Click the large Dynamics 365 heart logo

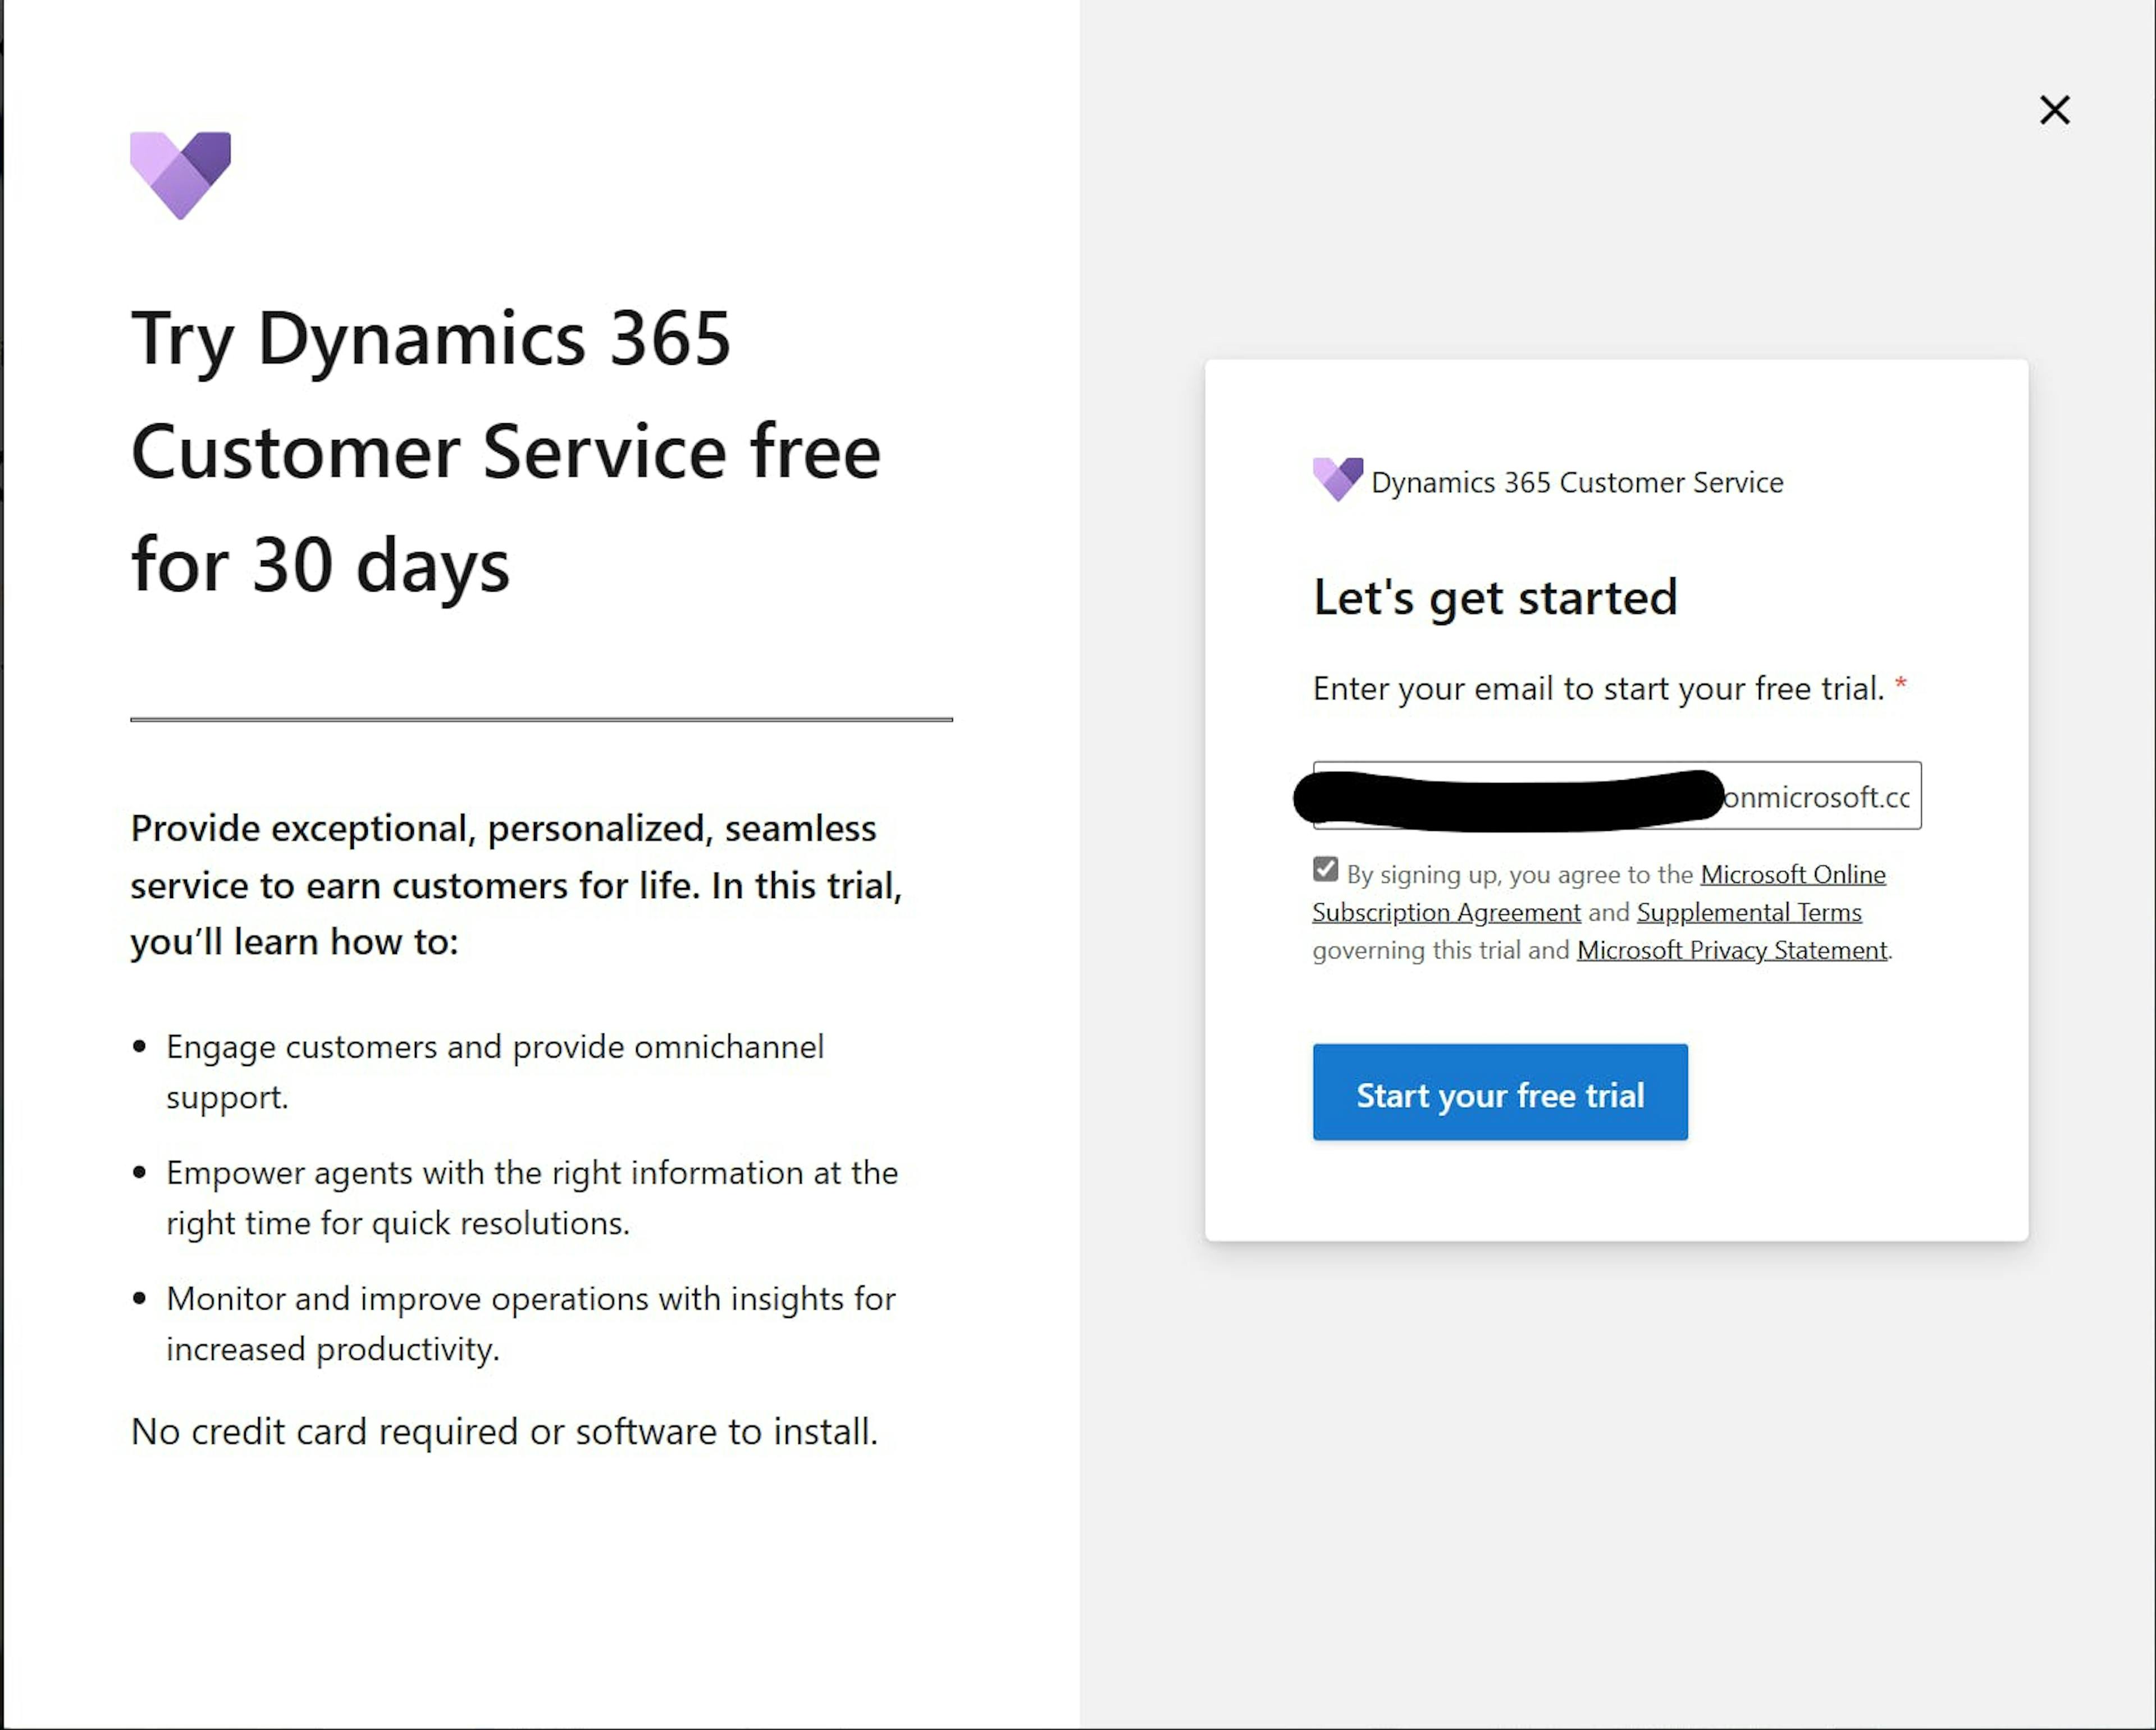click(181, 175)
